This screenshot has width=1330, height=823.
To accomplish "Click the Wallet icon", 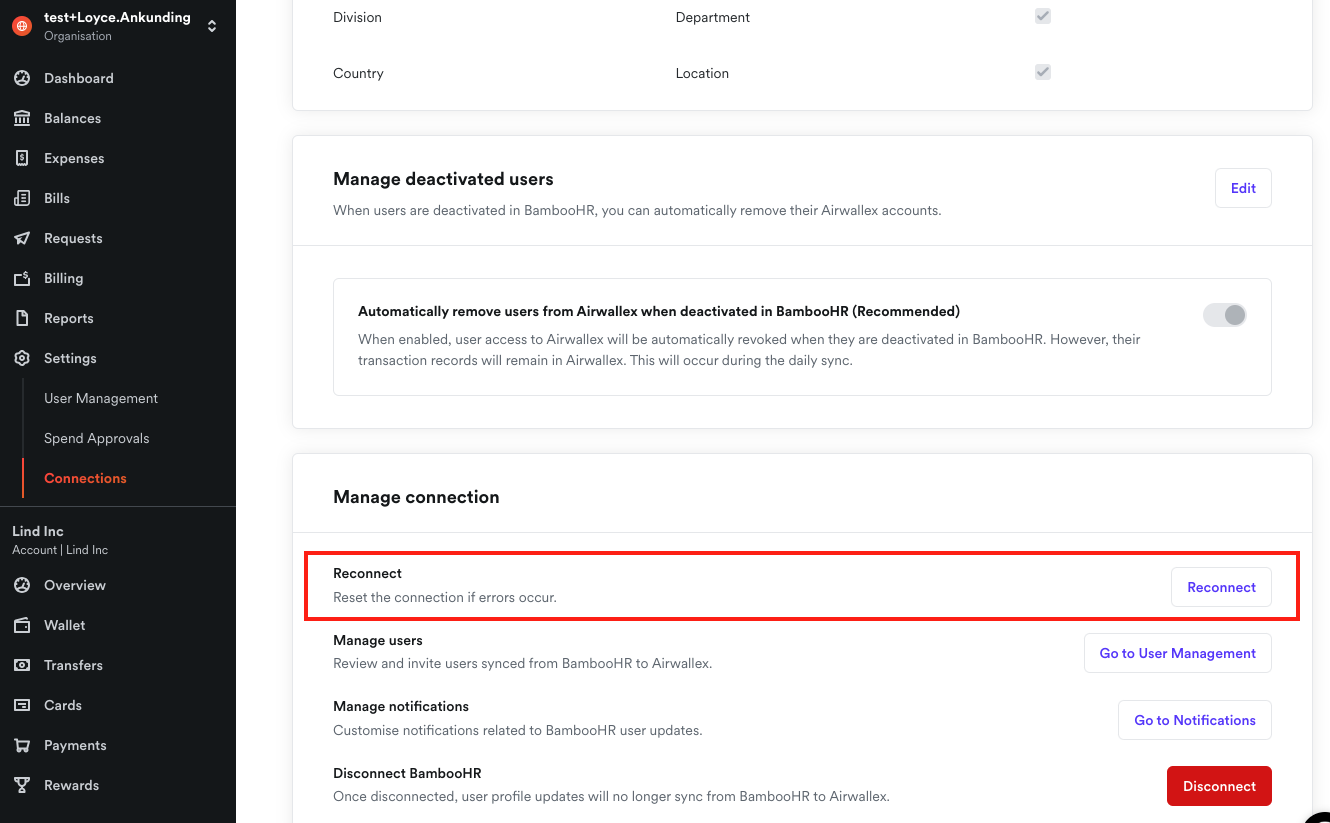I will (22, 625).
